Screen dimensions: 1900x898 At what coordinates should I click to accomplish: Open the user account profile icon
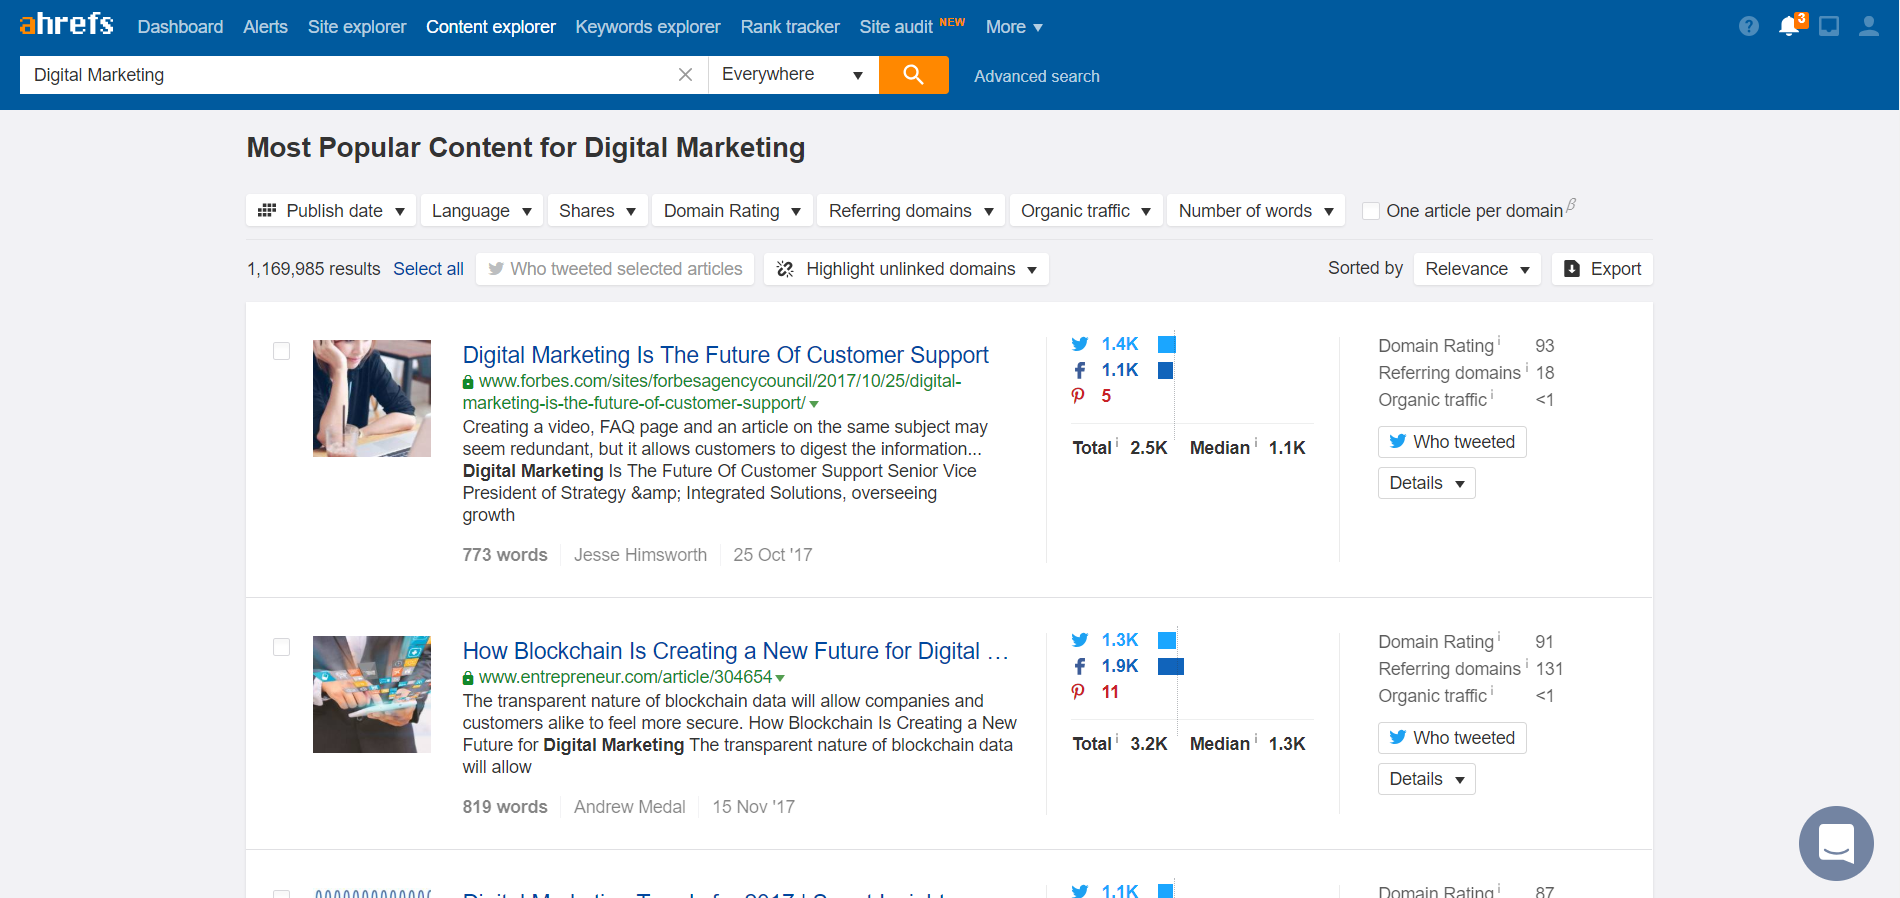pyautogui.click(x=1868, y=26)
